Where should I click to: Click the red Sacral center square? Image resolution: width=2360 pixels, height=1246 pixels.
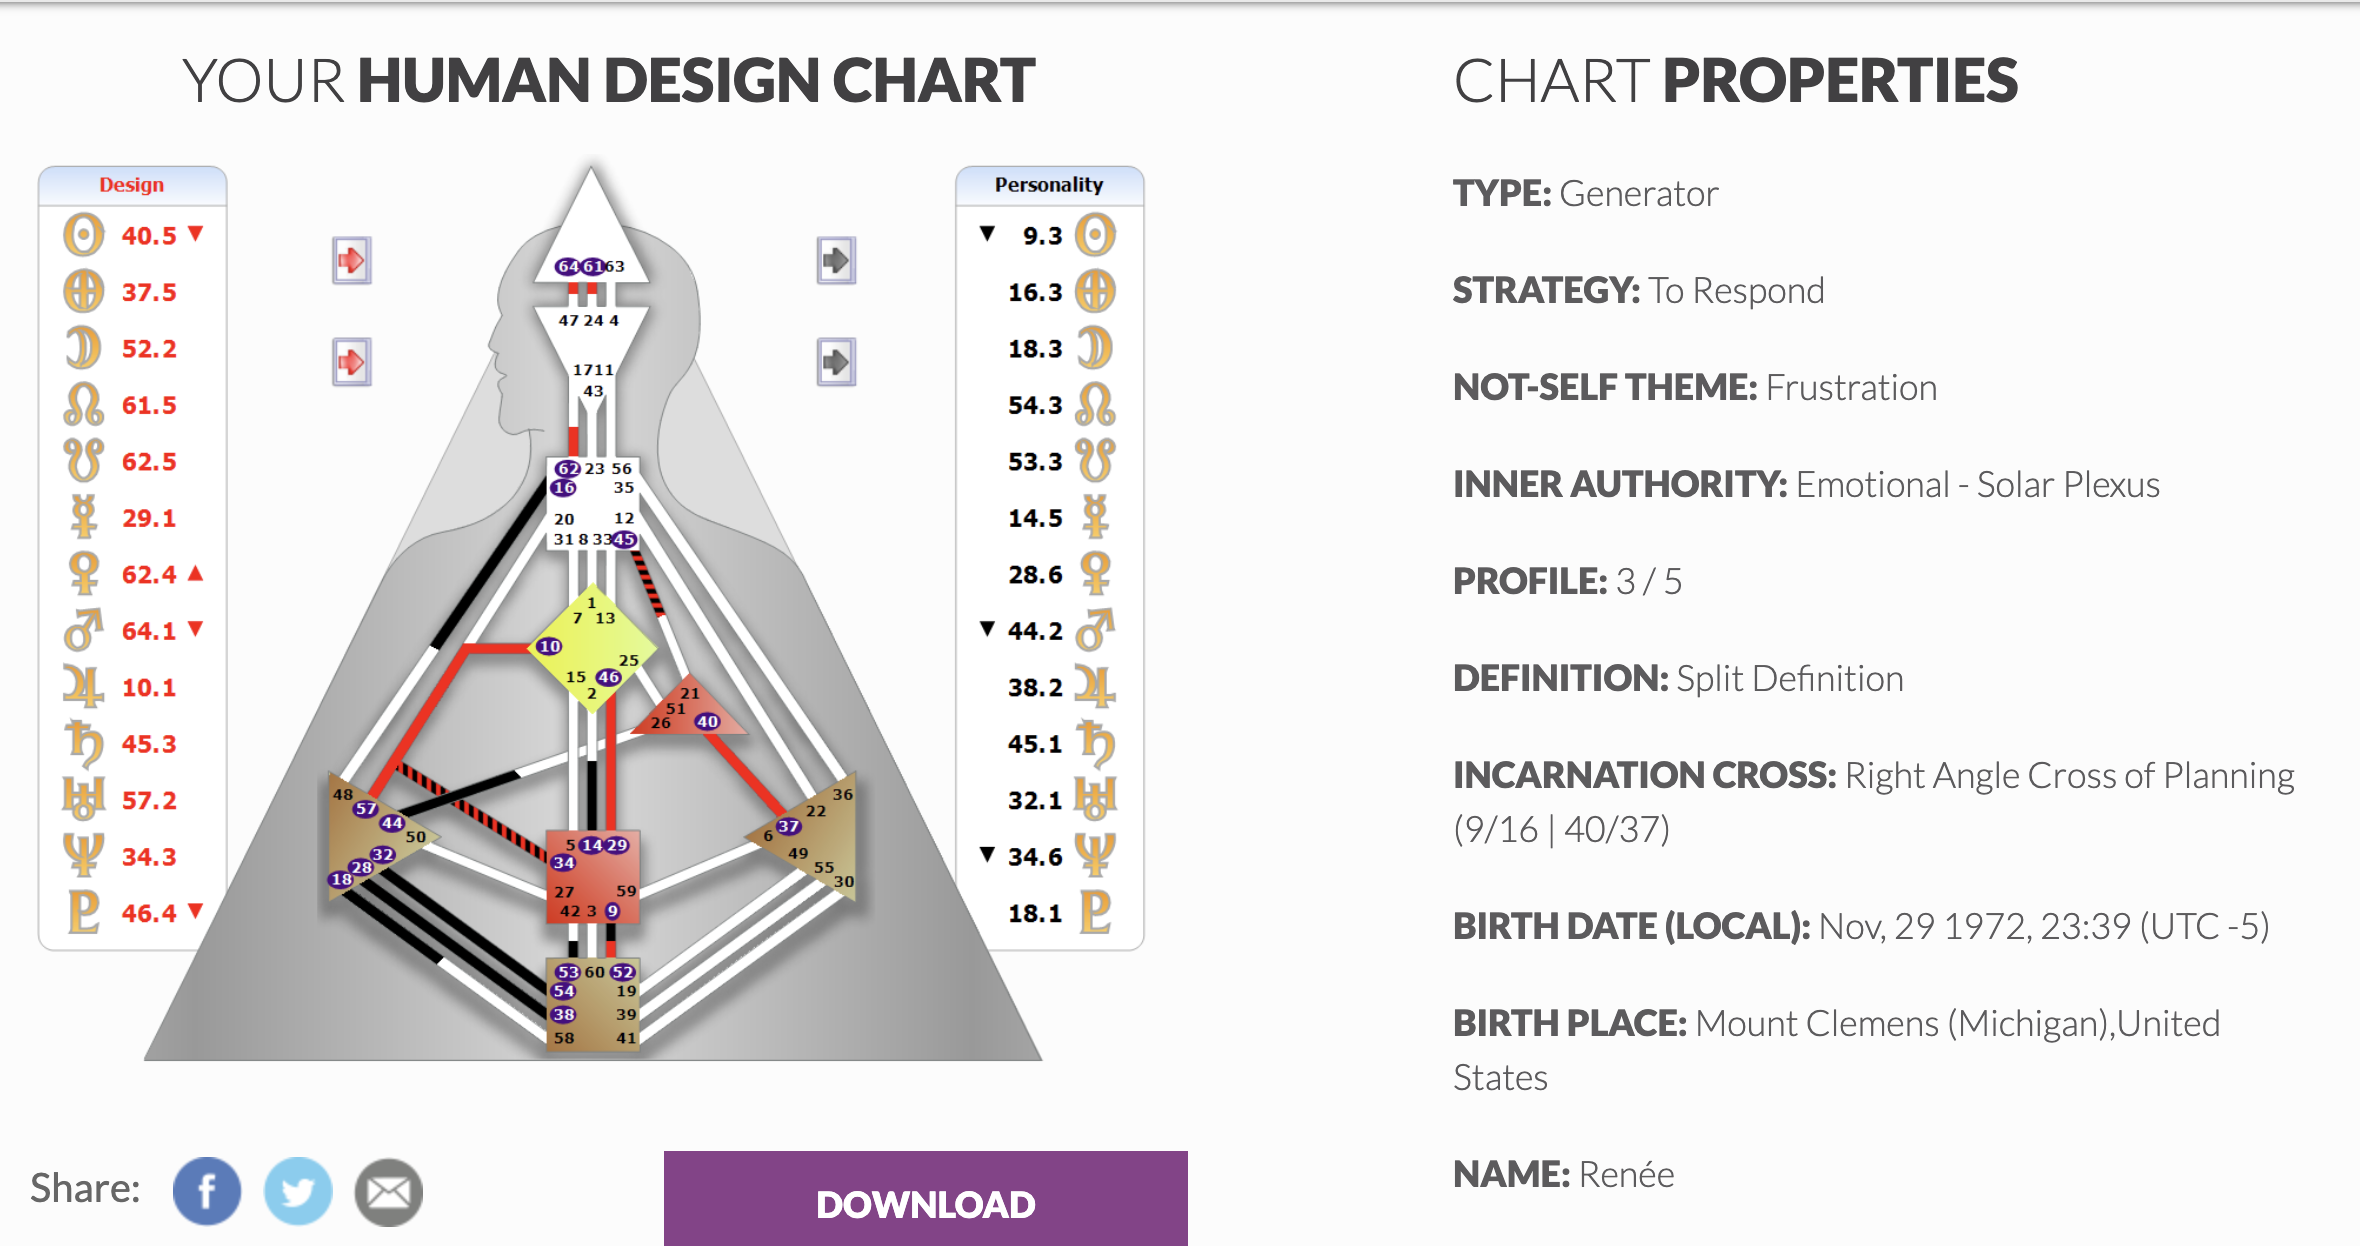(x=592, y=877)
